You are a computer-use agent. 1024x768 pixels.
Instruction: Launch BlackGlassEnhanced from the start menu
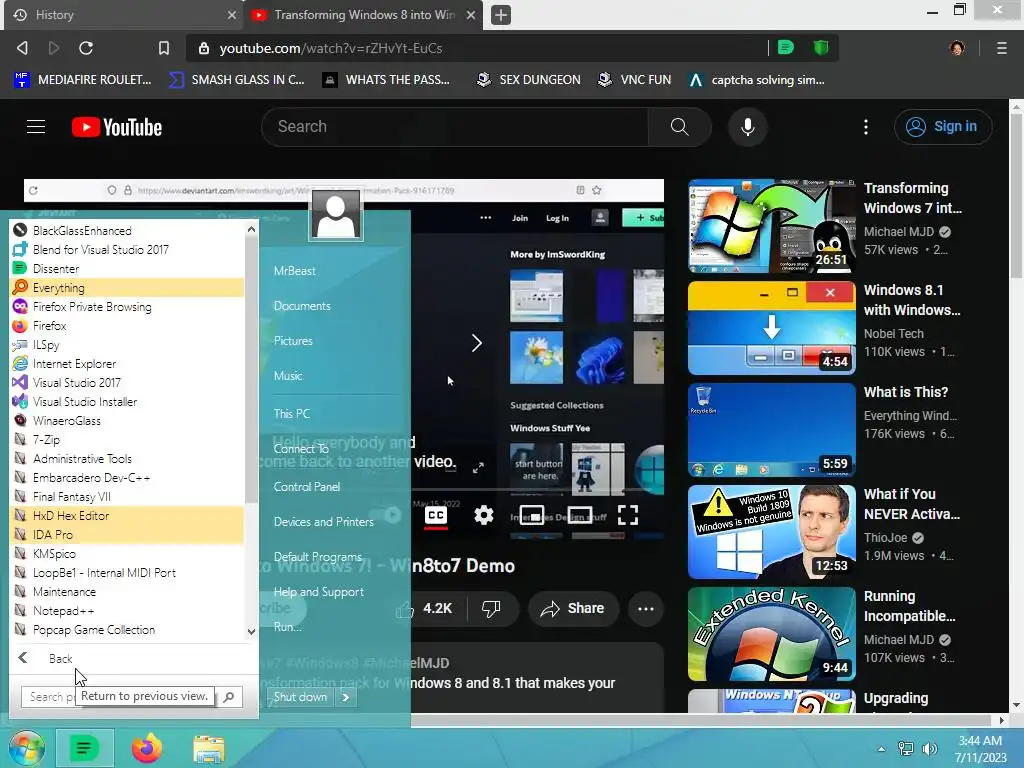pos(127,231)
